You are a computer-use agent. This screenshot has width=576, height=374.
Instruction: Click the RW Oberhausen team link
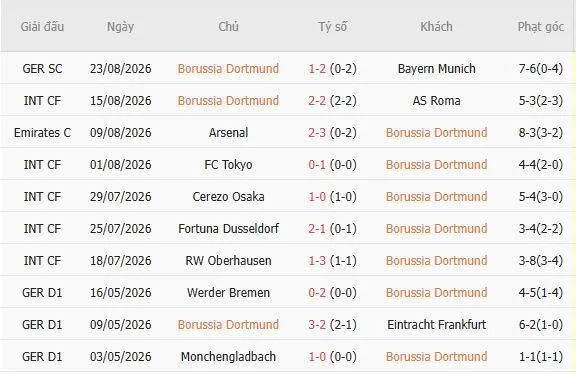[x=228, y=260]
